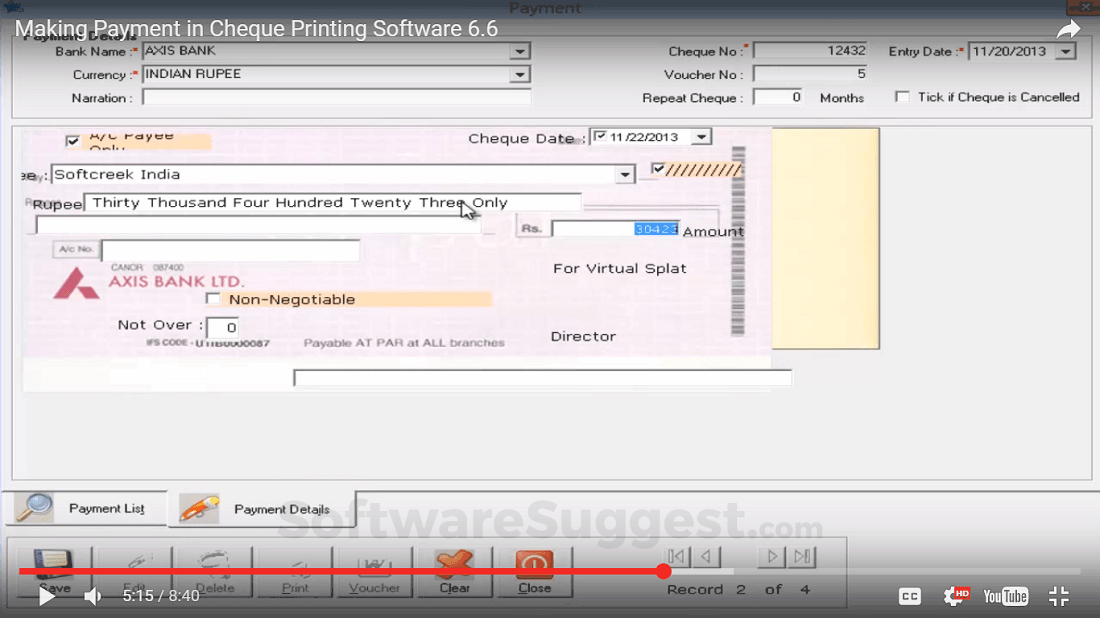Jump to the first record
Screen dimensions: 1100x618
675,556
